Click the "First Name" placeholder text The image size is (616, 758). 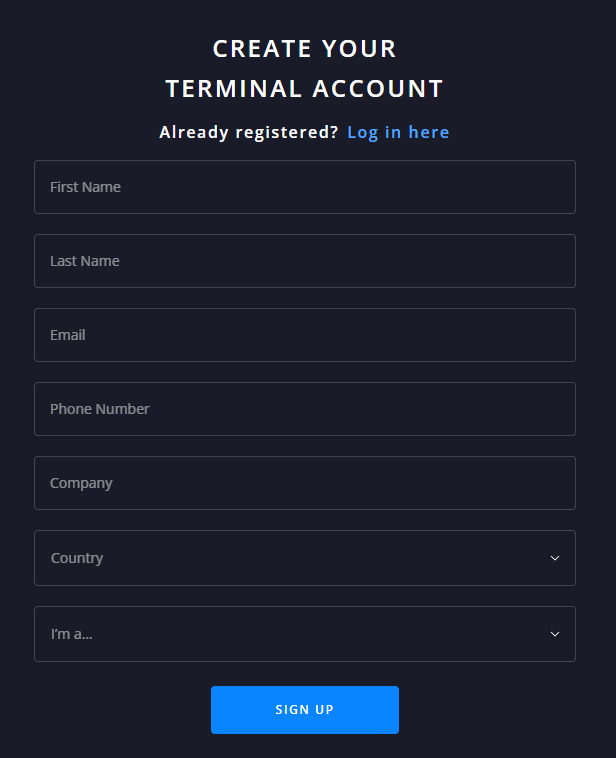[x=85, y=187]
